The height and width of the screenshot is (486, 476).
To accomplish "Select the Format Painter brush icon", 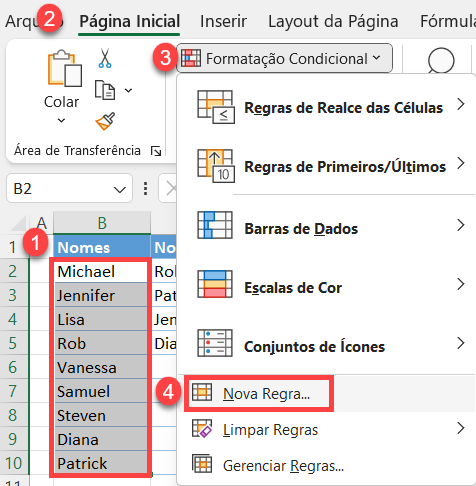I will coord(105,121).
